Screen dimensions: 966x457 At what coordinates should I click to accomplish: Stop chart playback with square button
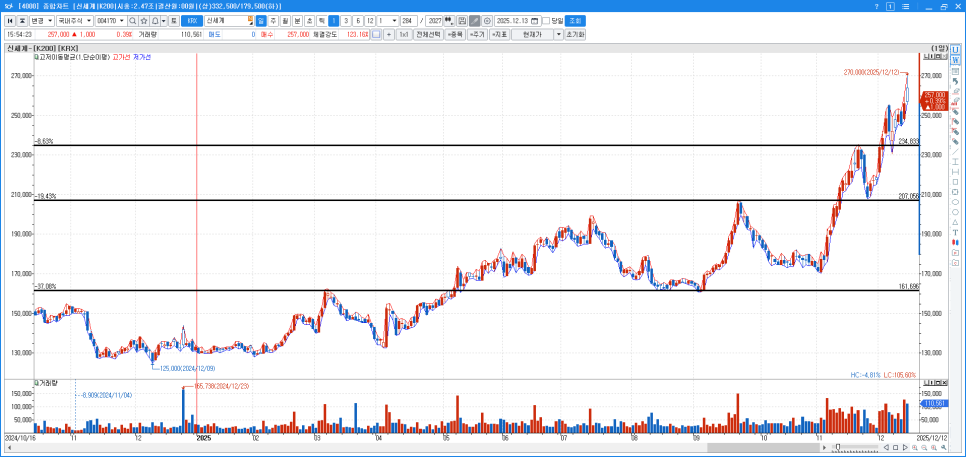coord(896,448)
